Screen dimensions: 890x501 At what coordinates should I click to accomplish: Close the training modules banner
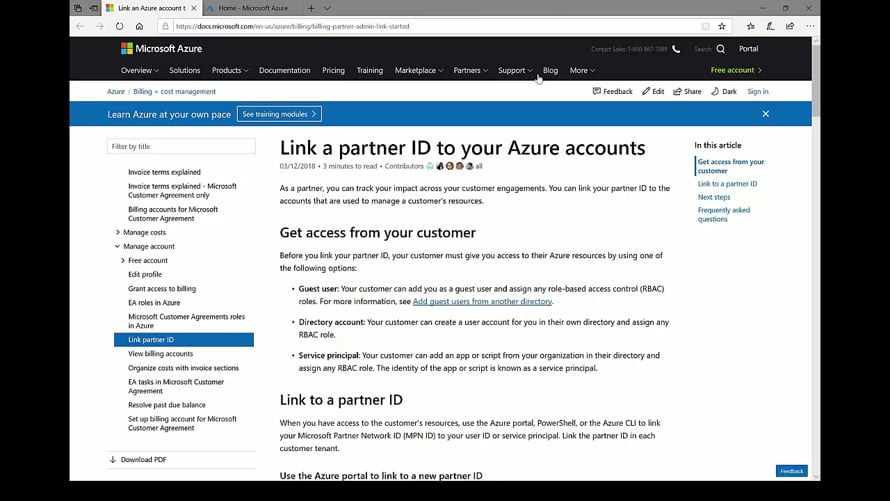tap(765, 114)
